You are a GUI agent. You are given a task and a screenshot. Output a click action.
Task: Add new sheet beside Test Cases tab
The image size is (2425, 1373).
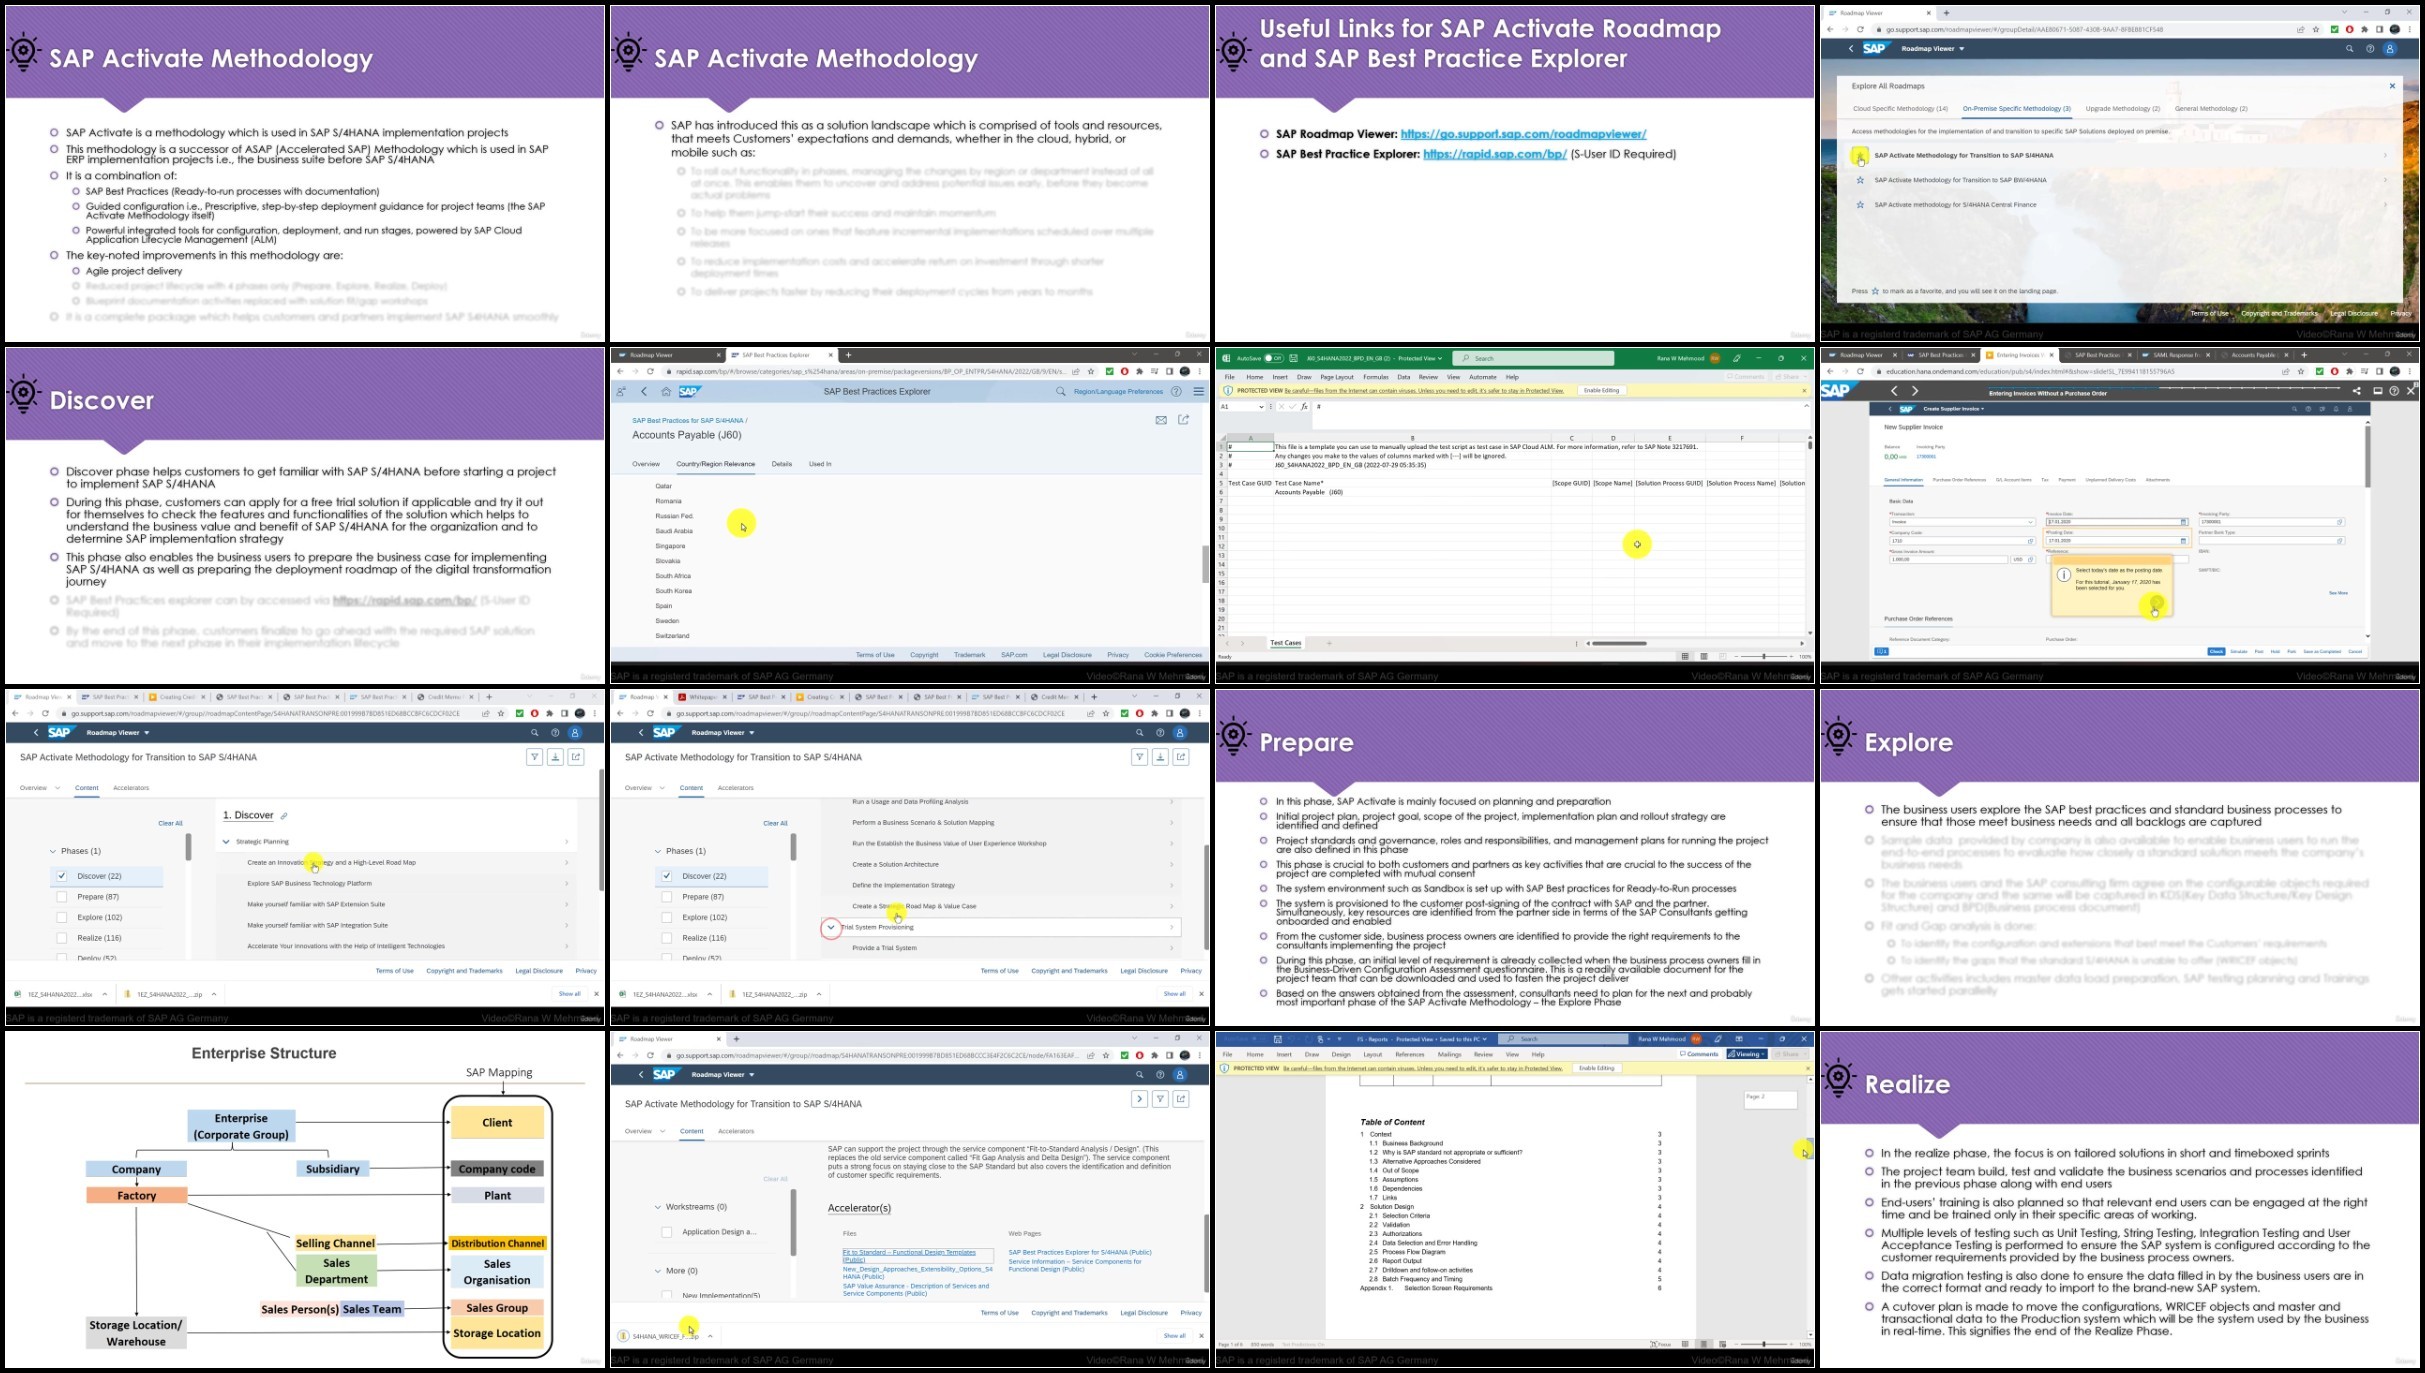point(1329,643)
